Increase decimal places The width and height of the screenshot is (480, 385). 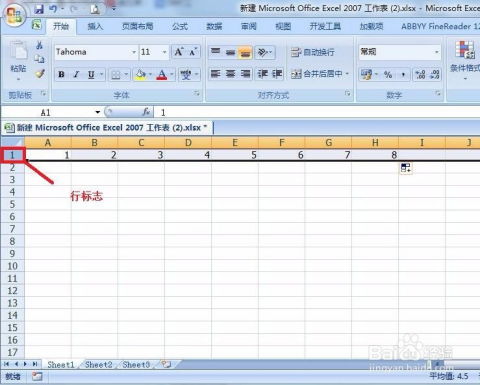(x=420, y=75)
